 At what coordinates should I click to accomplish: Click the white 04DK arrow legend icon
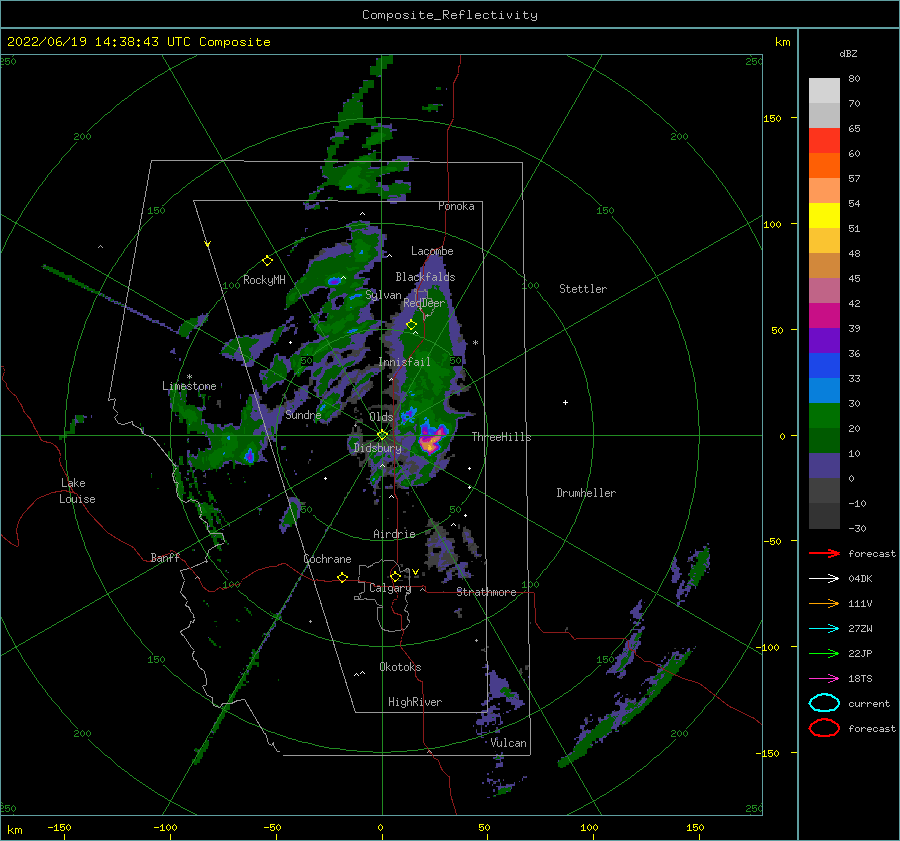tap(824, 579)
